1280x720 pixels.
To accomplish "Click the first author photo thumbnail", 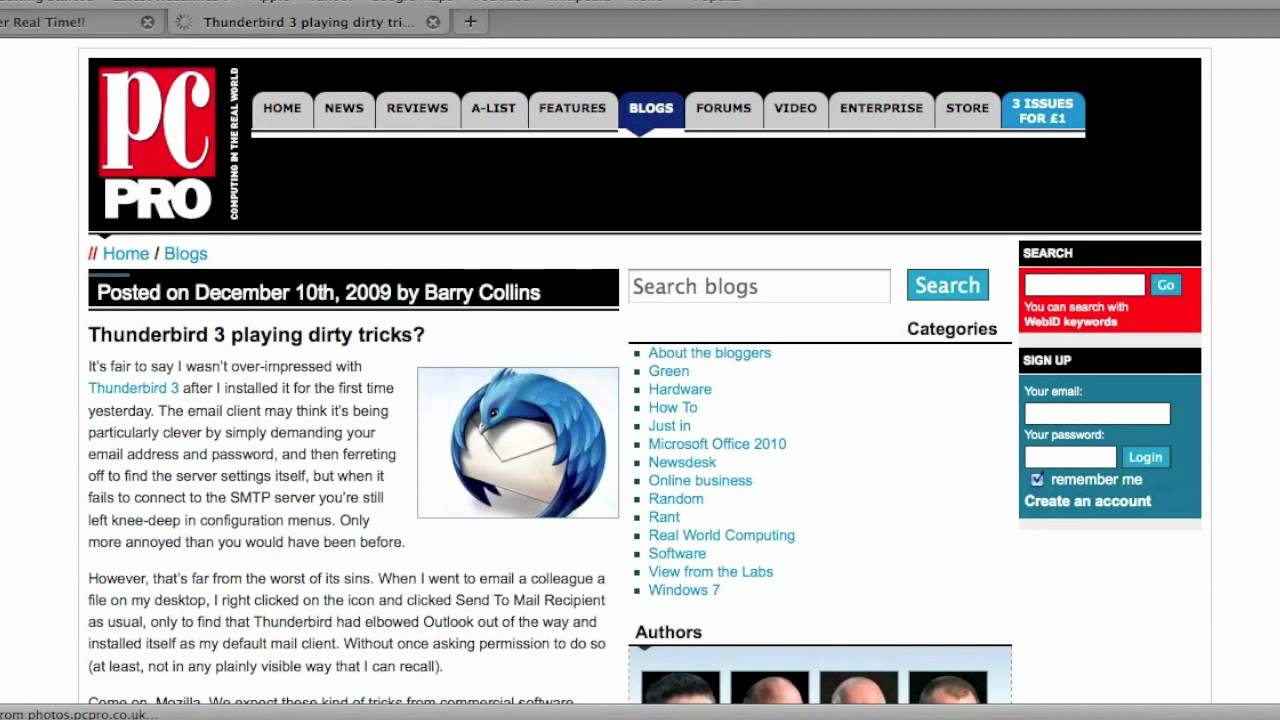I will [x=680, y=688].
